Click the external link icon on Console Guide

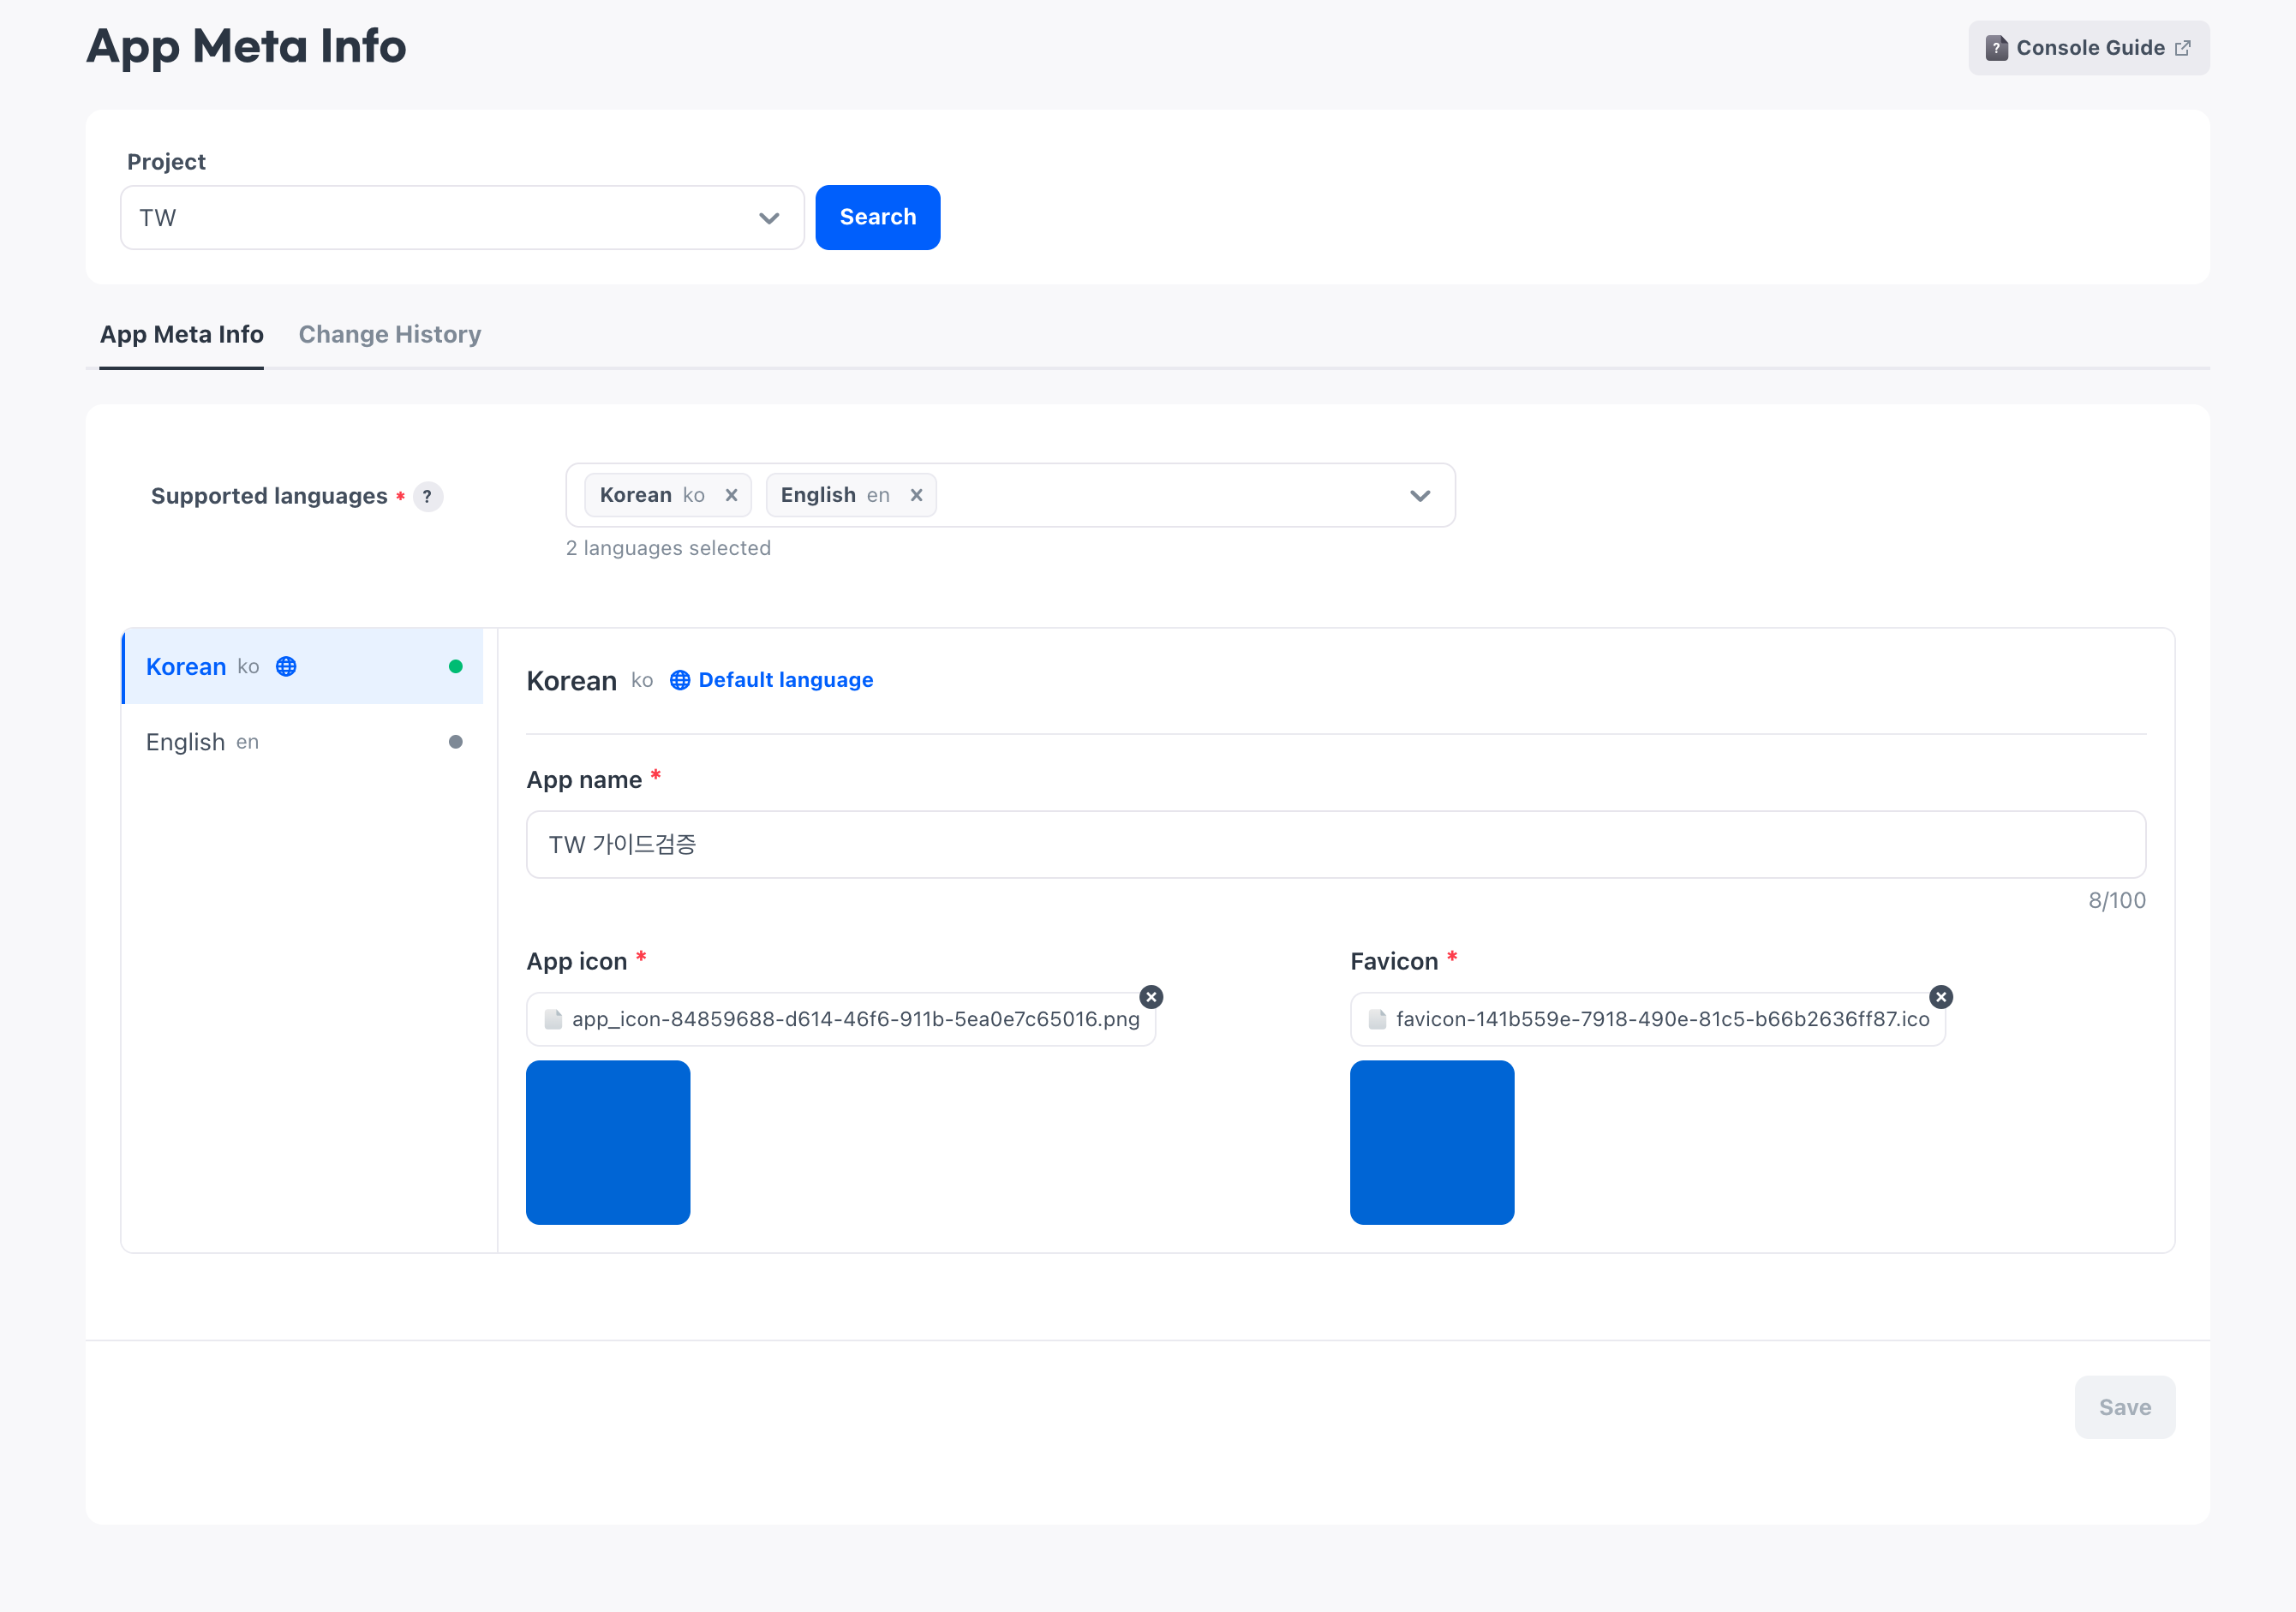[2183, 48]
